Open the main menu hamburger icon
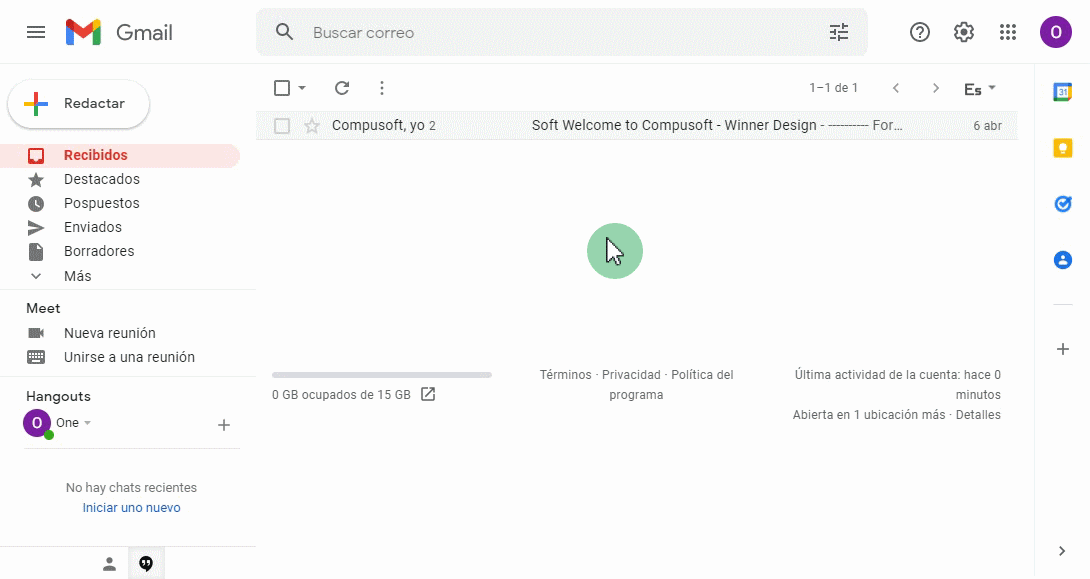The height and width of the screenshot is (579, 1090). pos(36,32)
